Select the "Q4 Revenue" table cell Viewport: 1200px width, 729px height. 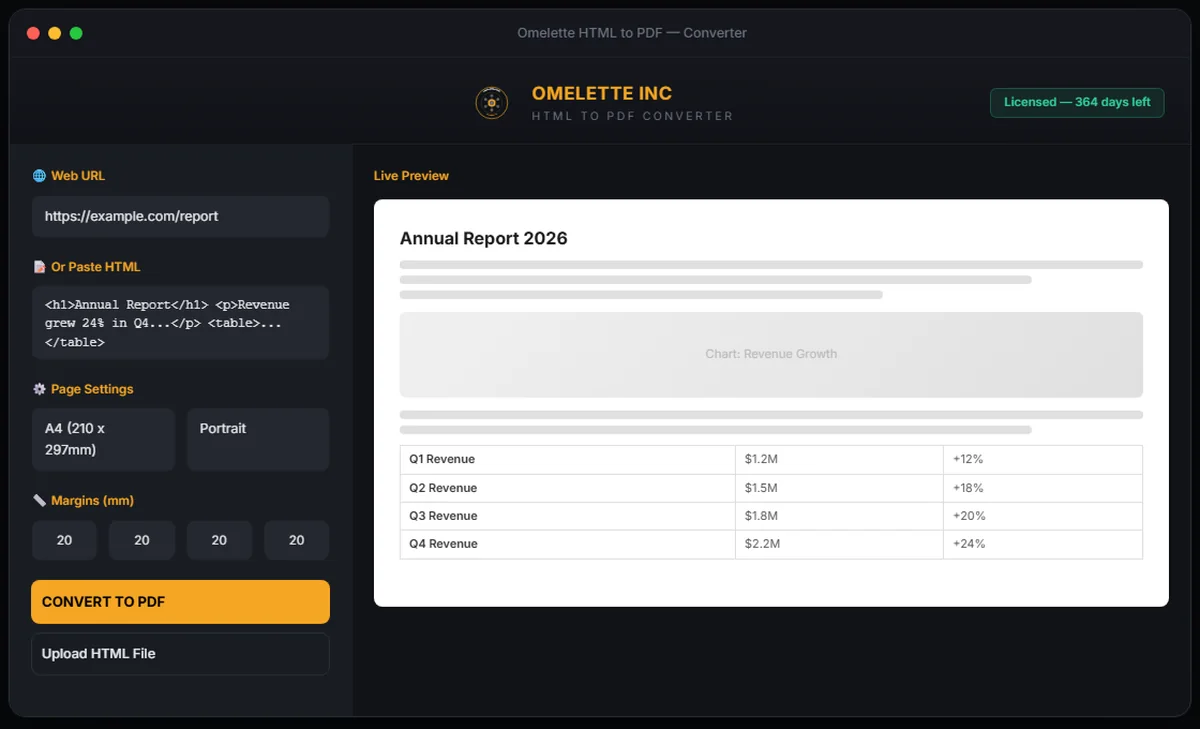pyautogui.click(x=567, y=544)
